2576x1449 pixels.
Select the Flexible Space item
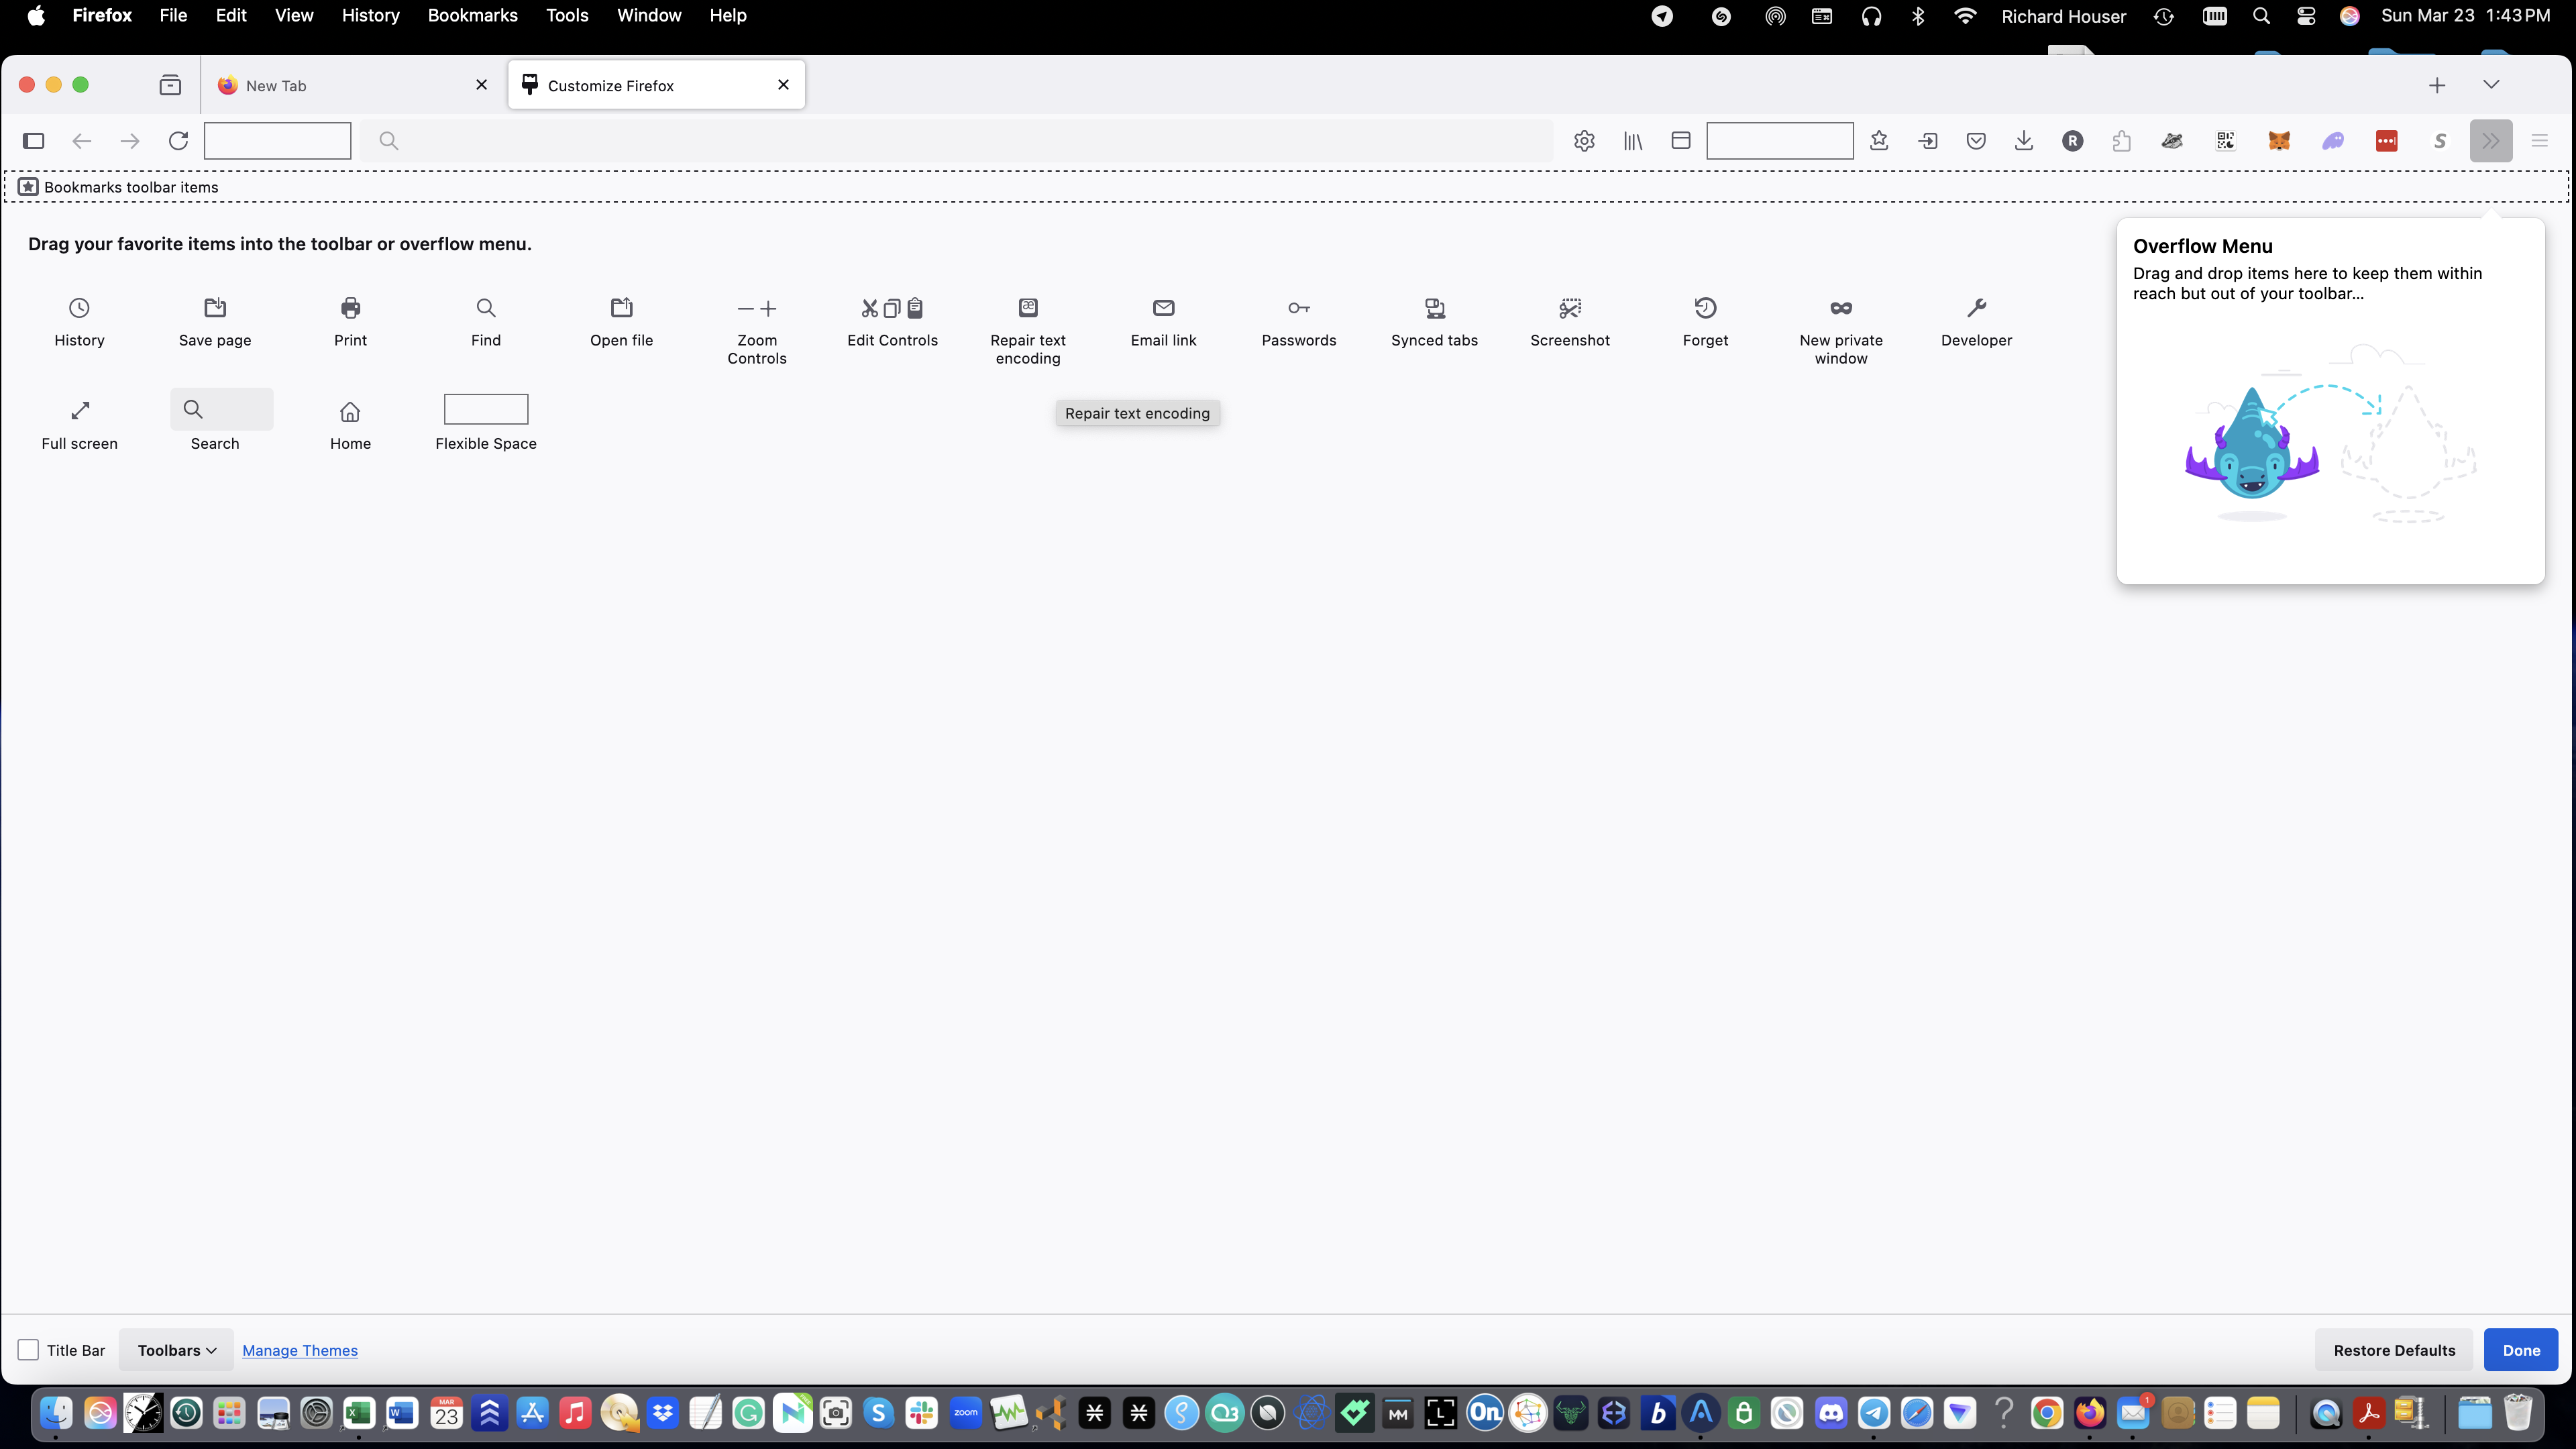click(x=486, y=422)
